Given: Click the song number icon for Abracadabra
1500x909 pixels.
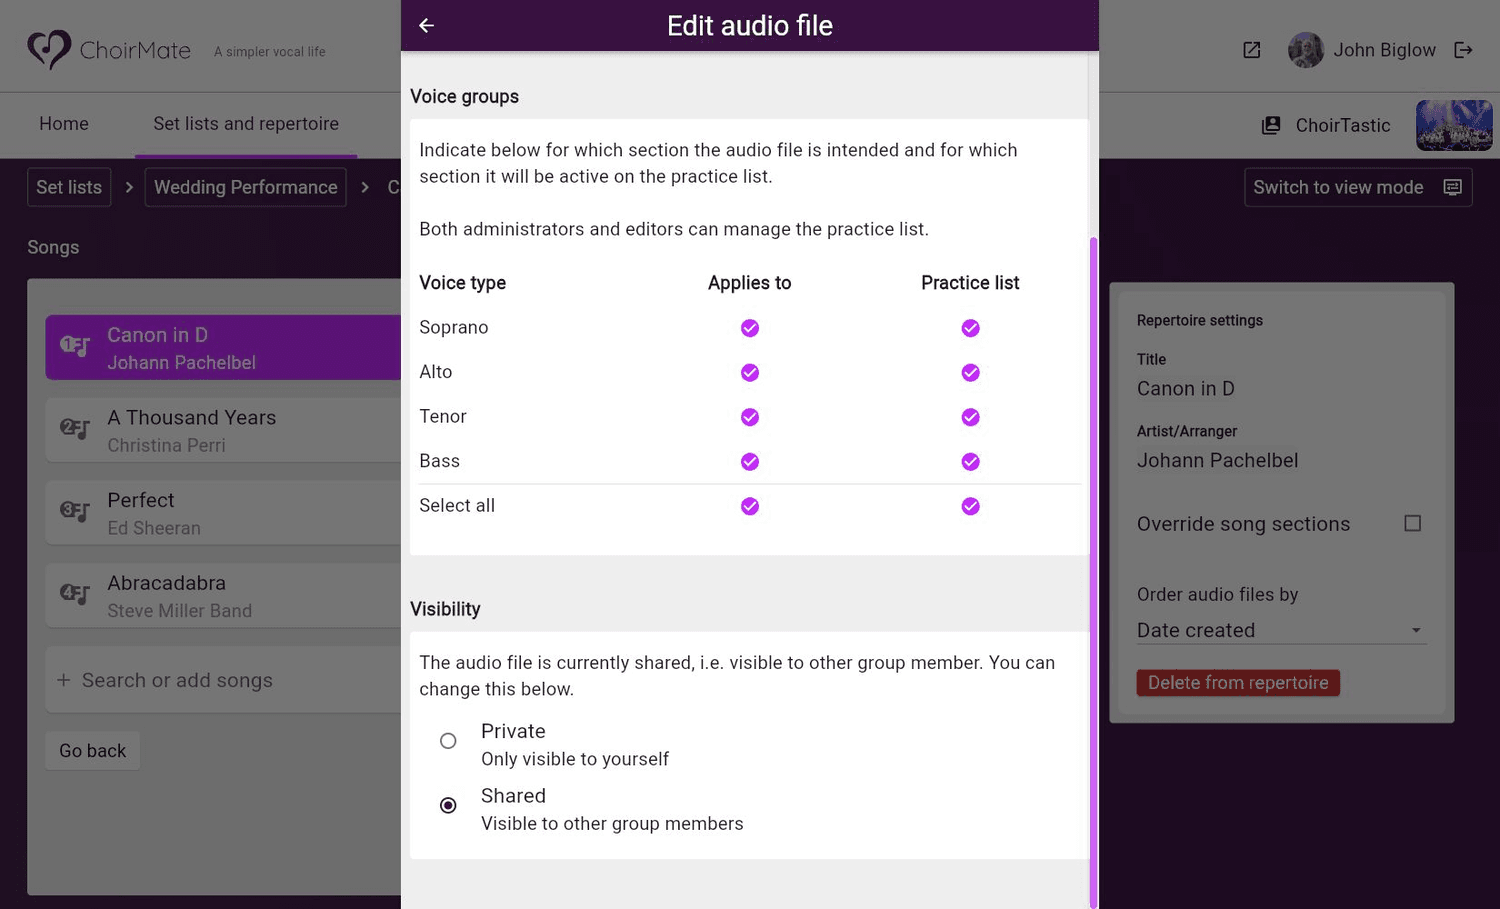Looking at the screenshot, I should (75, 594).
